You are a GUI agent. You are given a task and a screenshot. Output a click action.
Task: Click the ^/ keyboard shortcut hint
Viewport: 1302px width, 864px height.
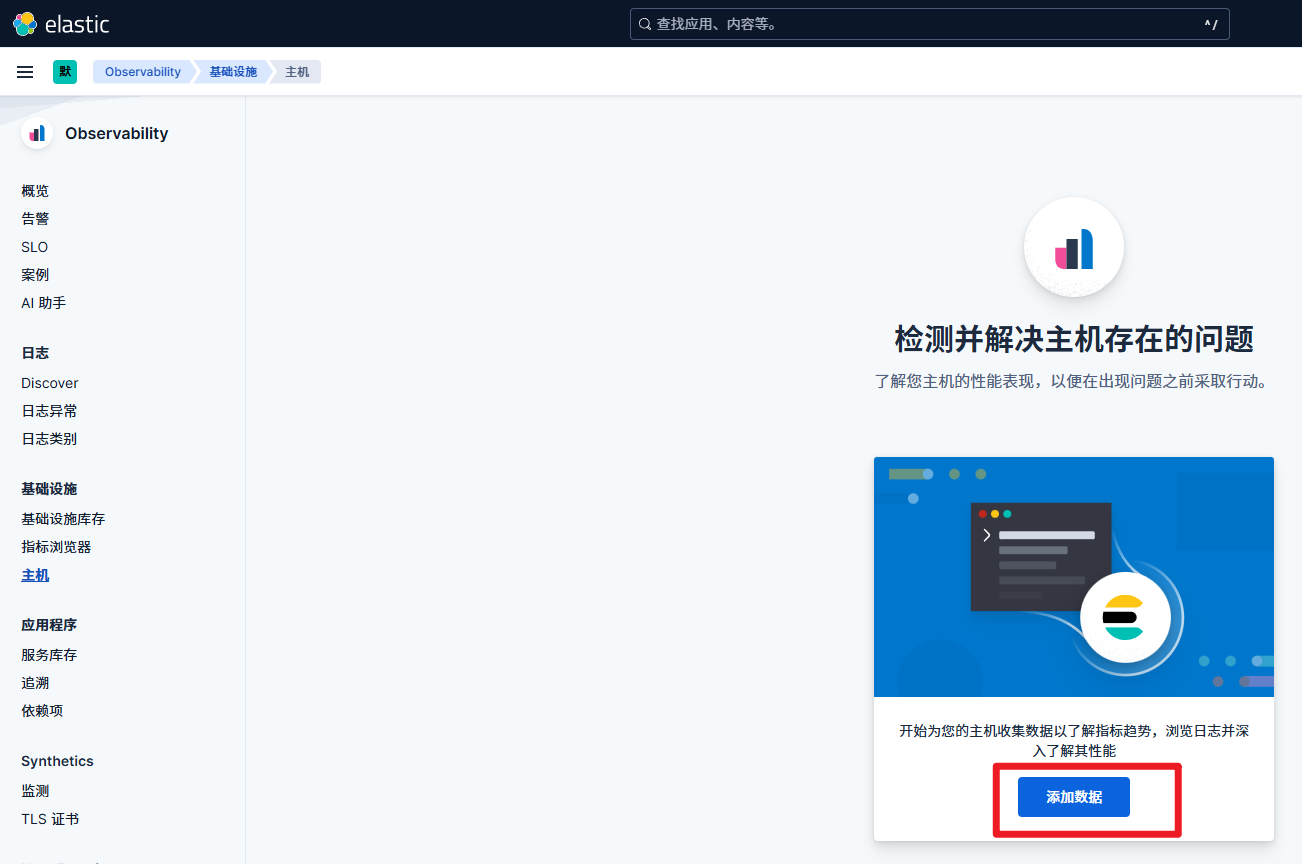pyautogui.click(x=1211, y=24)
